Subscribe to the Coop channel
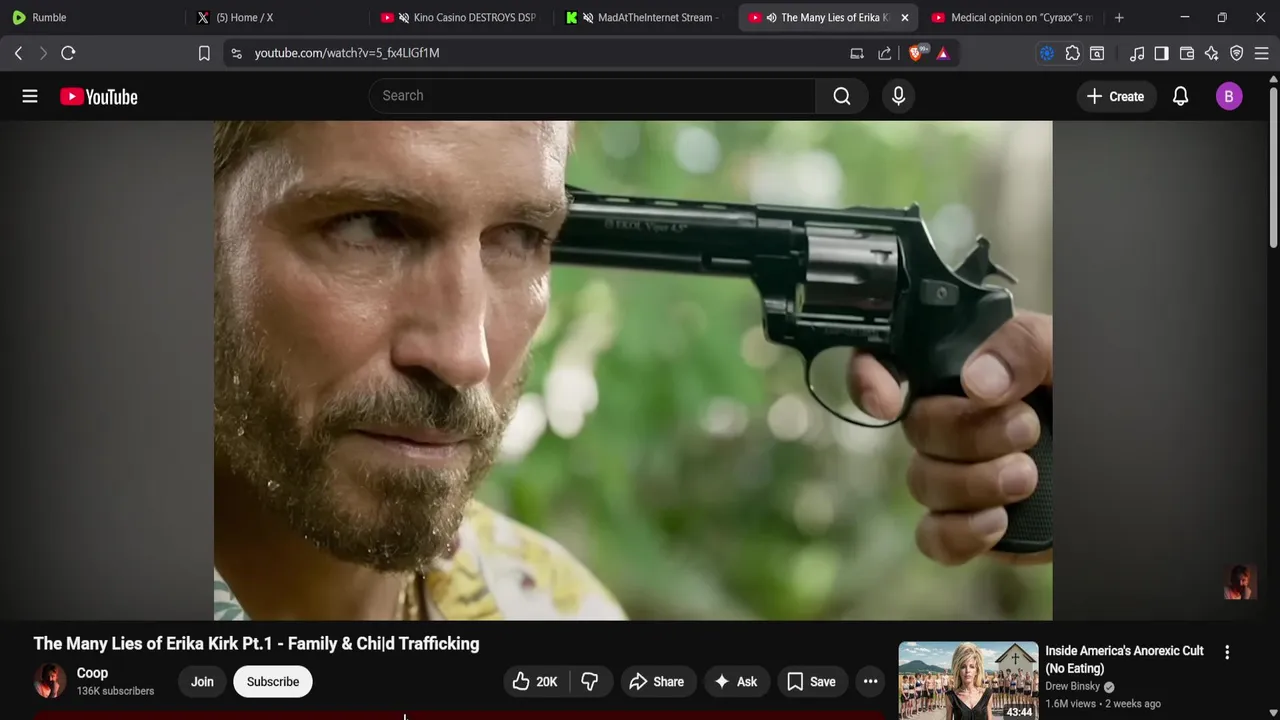Screen dimensions: 1280x720 click(273, 682)
